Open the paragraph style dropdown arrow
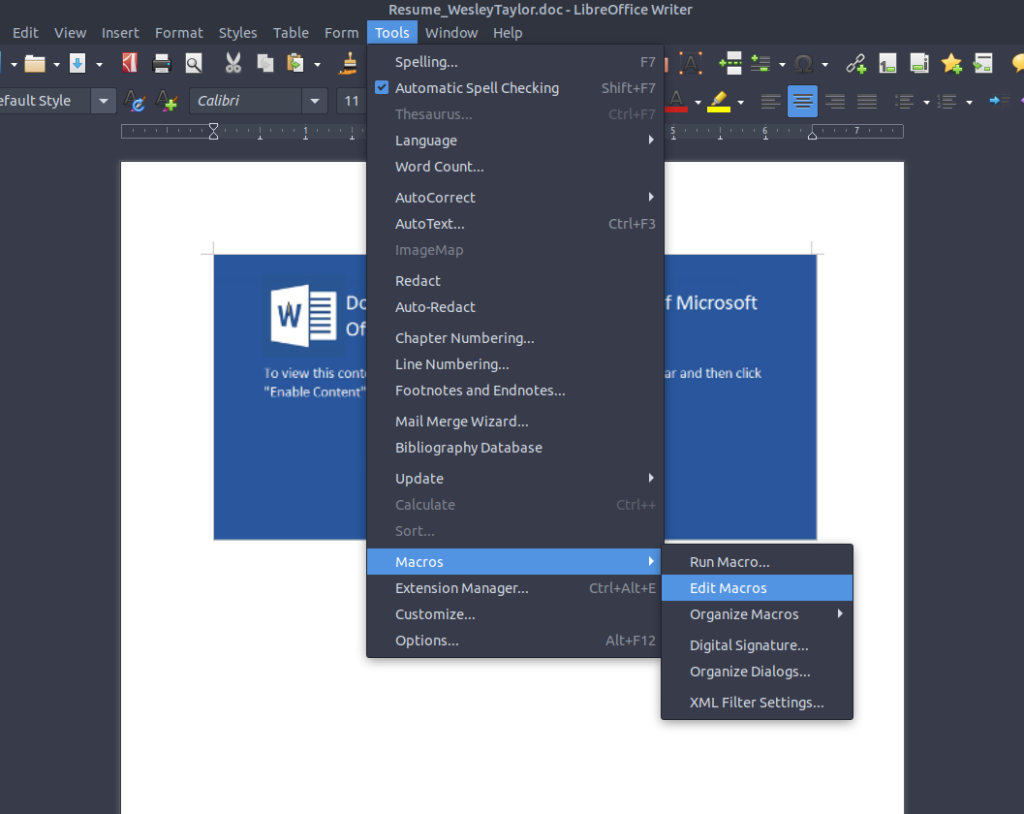 tap(103, 101)
